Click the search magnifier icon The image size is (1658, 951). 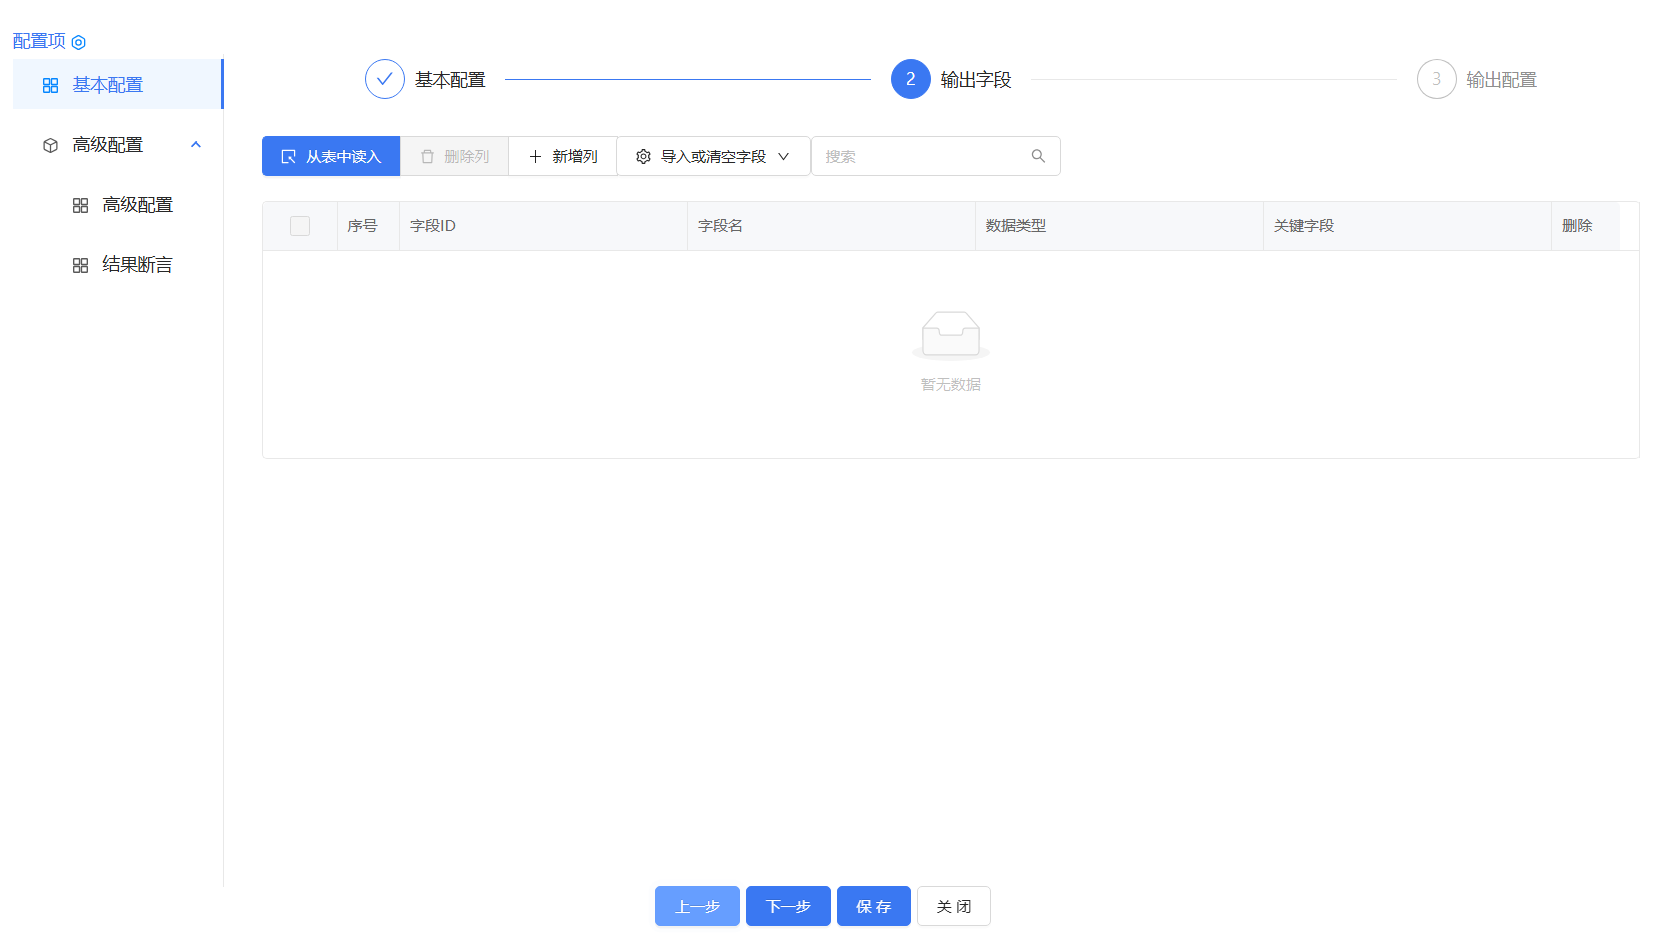click(x=1038, y=156)
